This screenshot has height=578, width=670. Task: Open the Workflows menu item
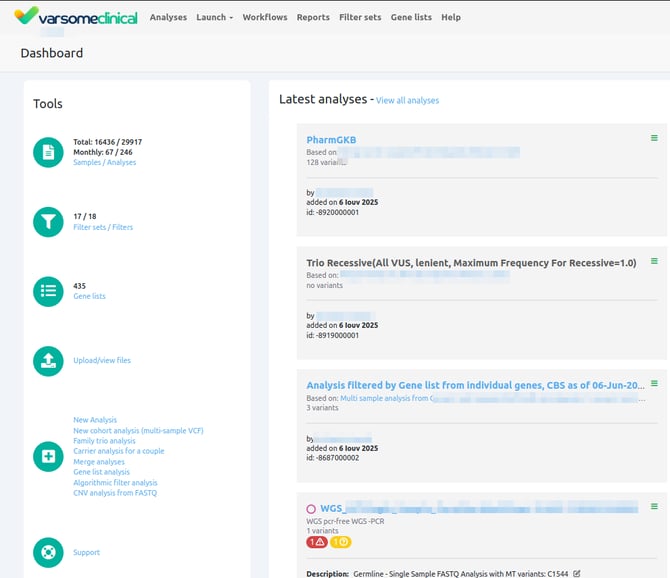265,17
